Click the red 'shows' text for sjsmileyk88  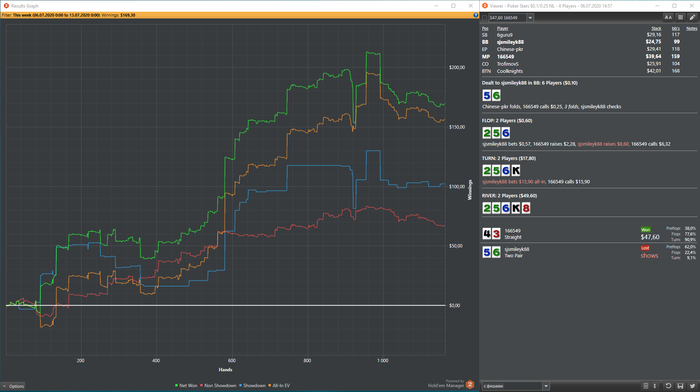click(649, 256)
